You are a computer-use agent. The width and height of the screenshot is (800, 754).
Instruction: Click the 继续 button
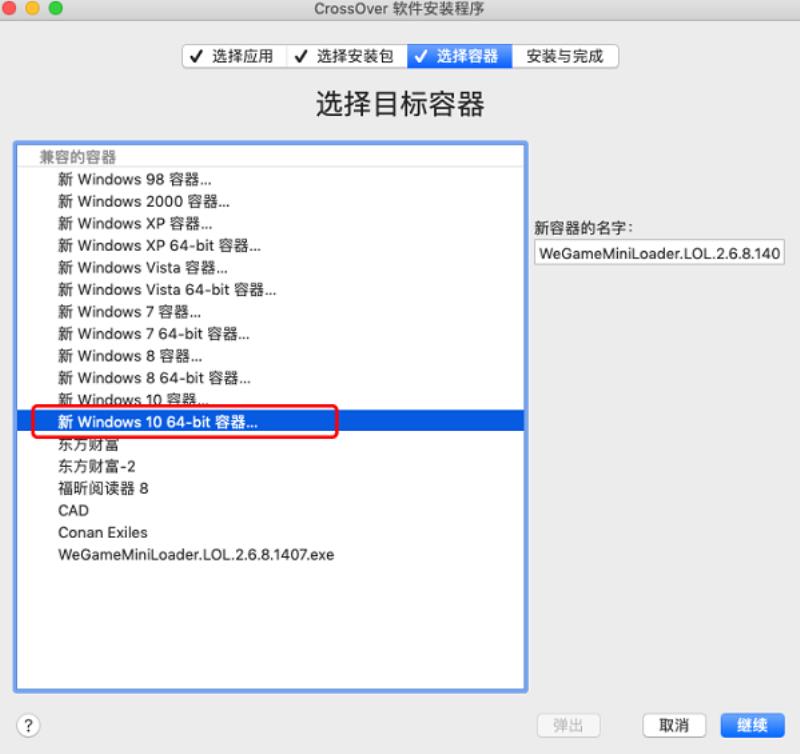point(752,725)
